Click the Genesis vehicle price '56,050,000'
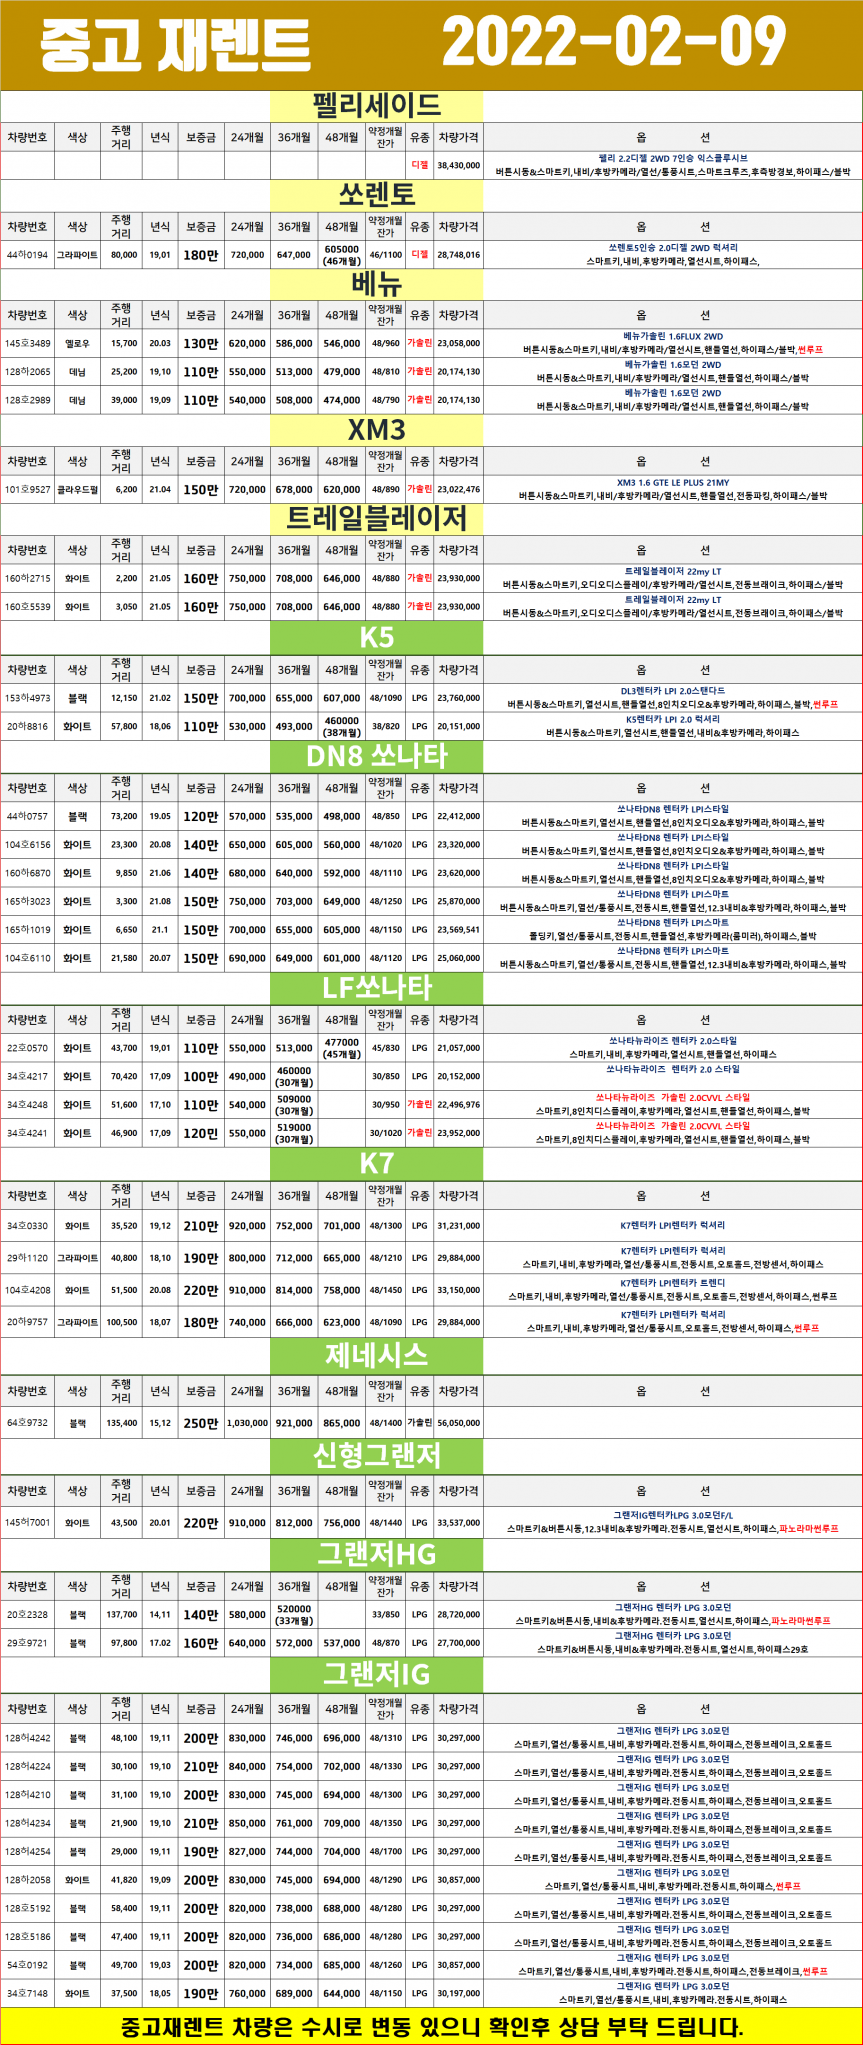 (459, 1422)
